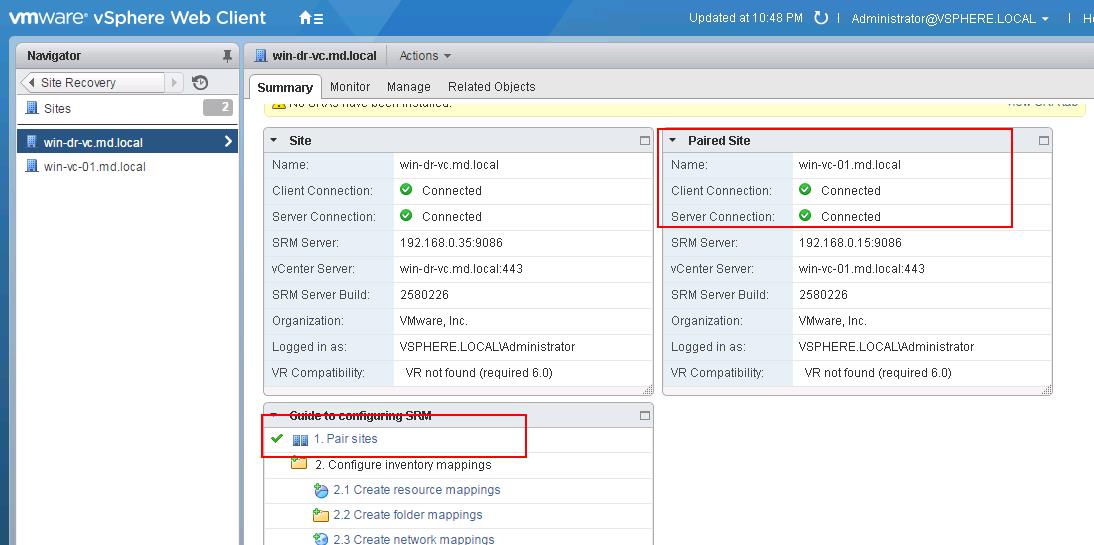Open the navigation history icon
Image resolution: width=1094 pixels, height=545 pixels.
point(200,82)
